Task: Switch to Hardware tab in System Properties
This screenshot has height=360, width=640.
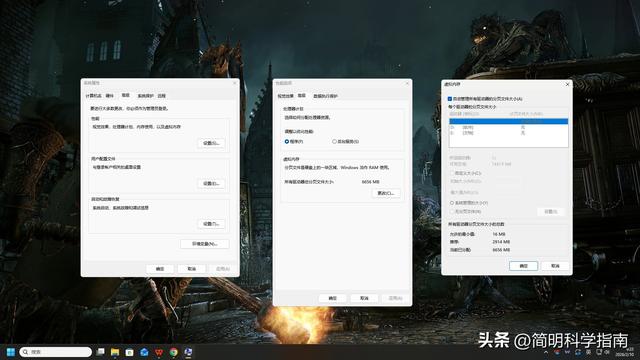Action: coord(110,96)
